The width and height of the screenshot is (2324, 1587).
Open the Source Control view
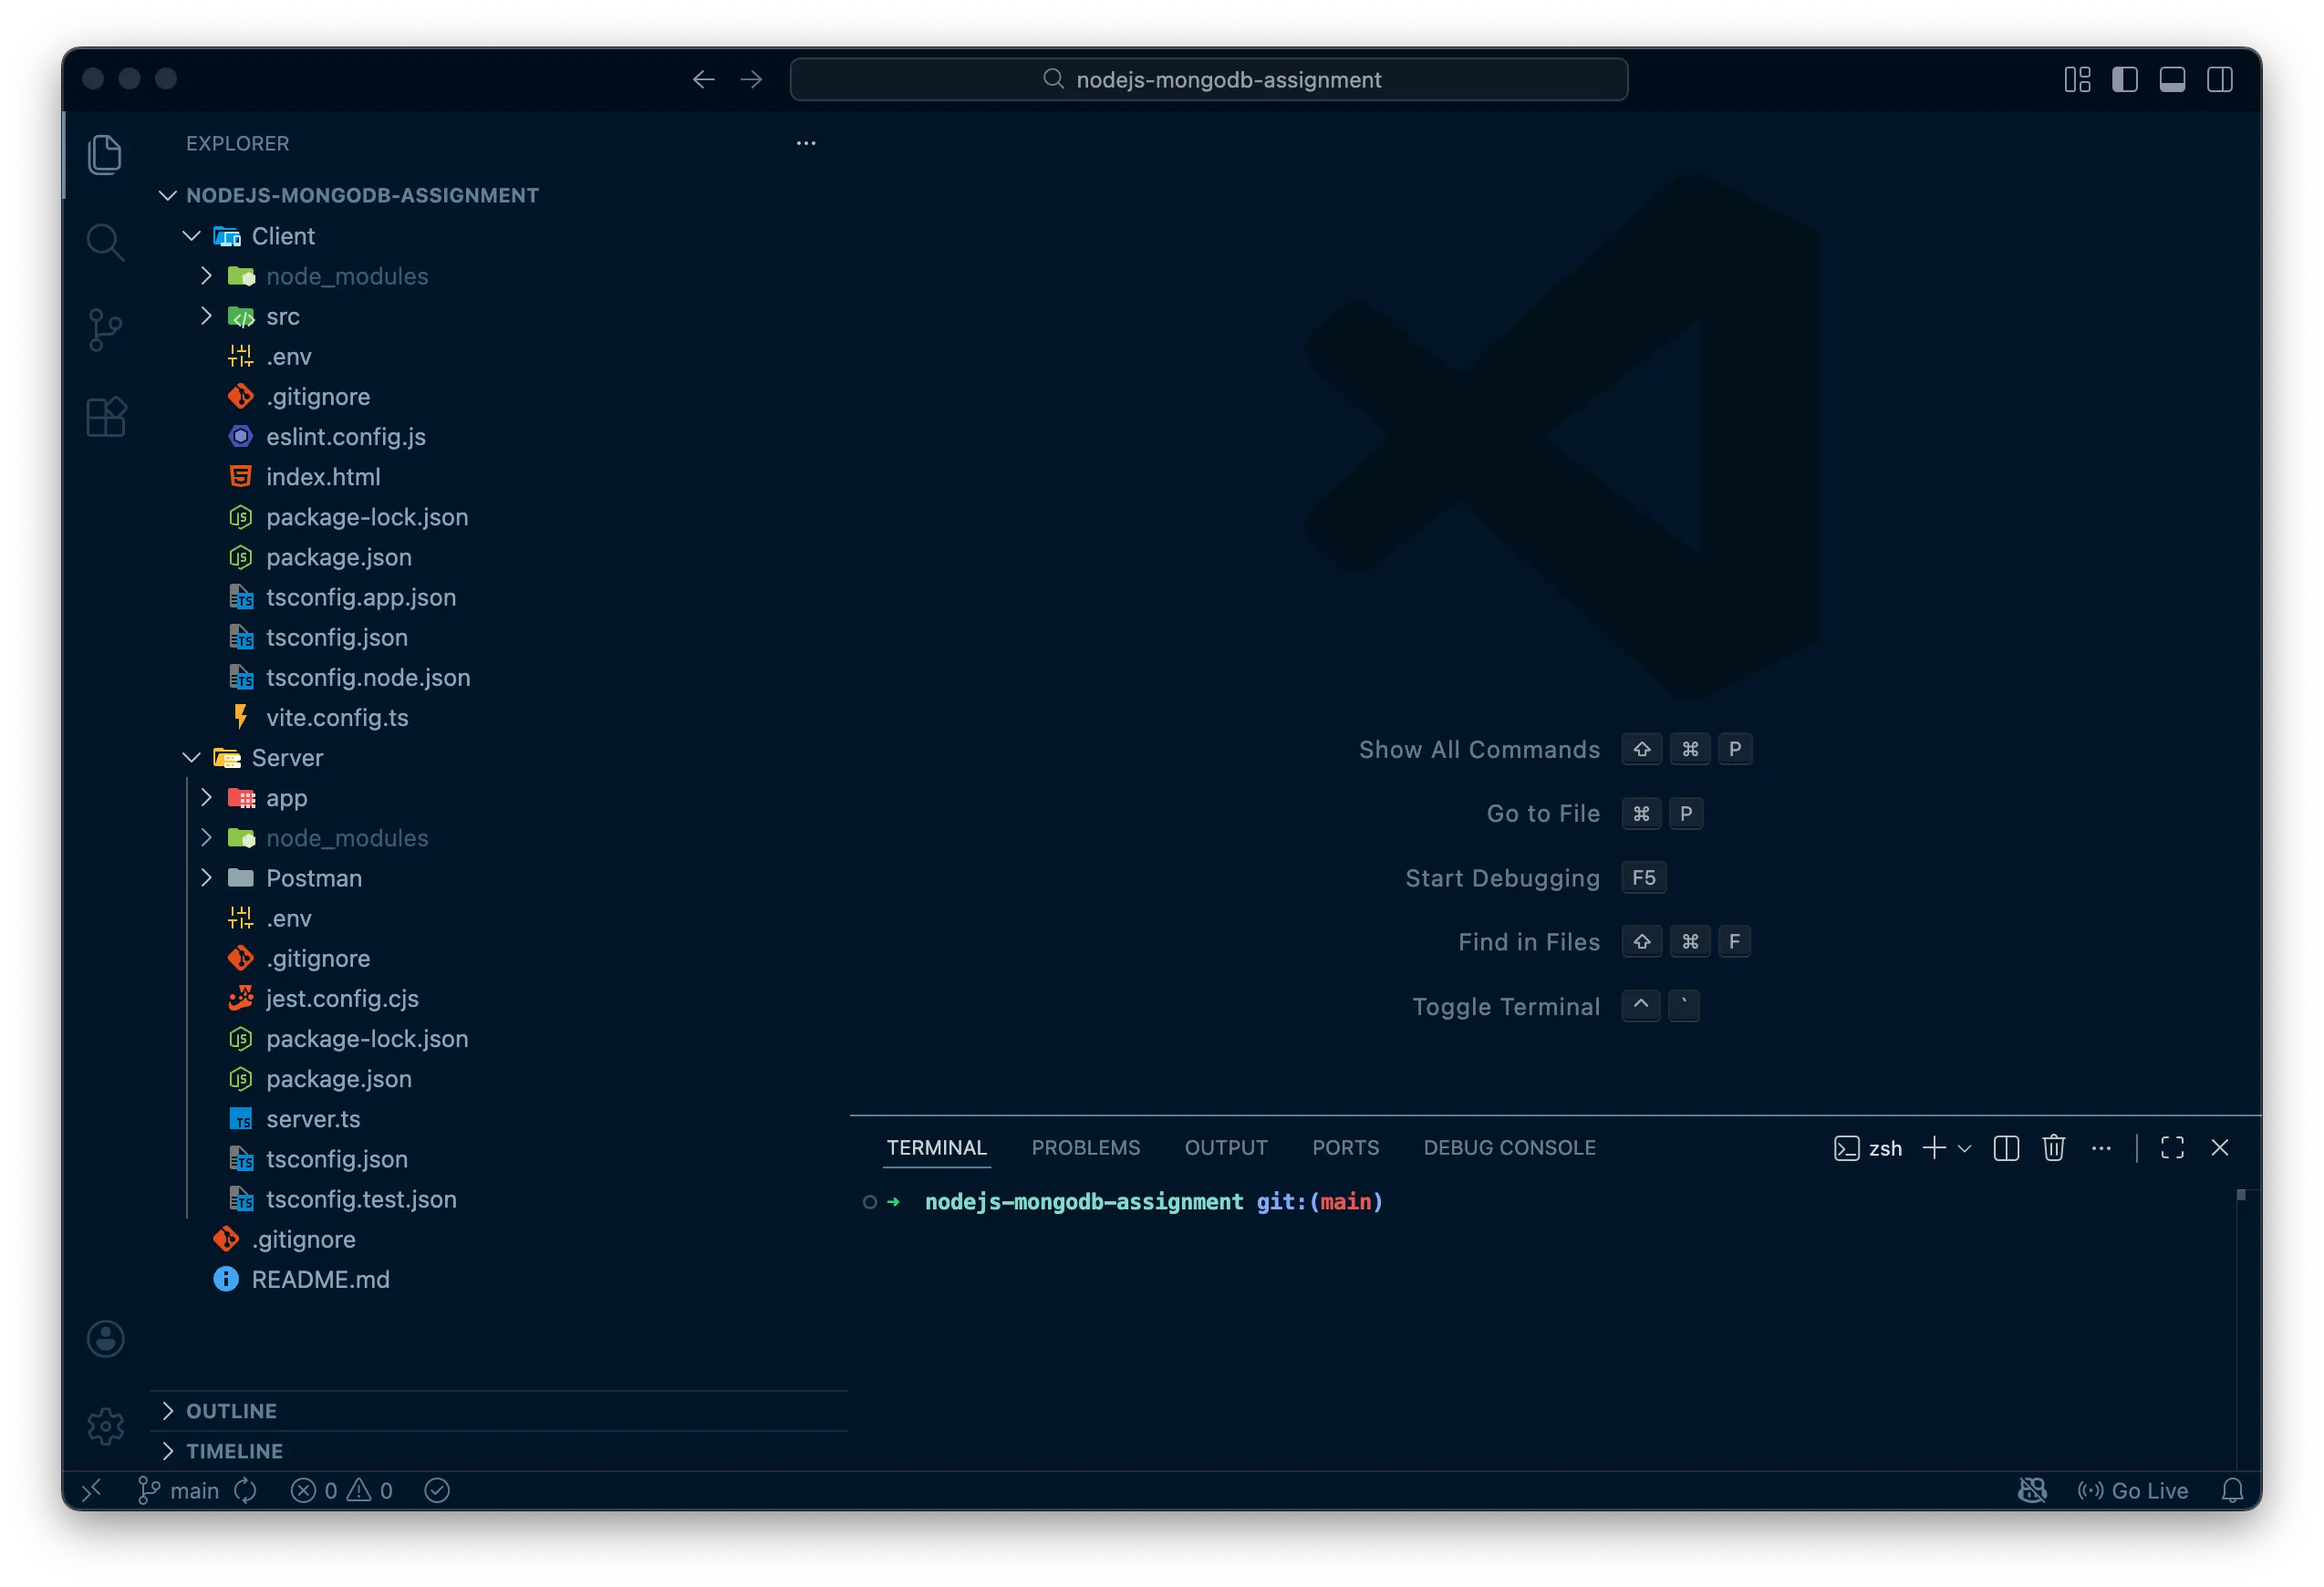point(105,330)
